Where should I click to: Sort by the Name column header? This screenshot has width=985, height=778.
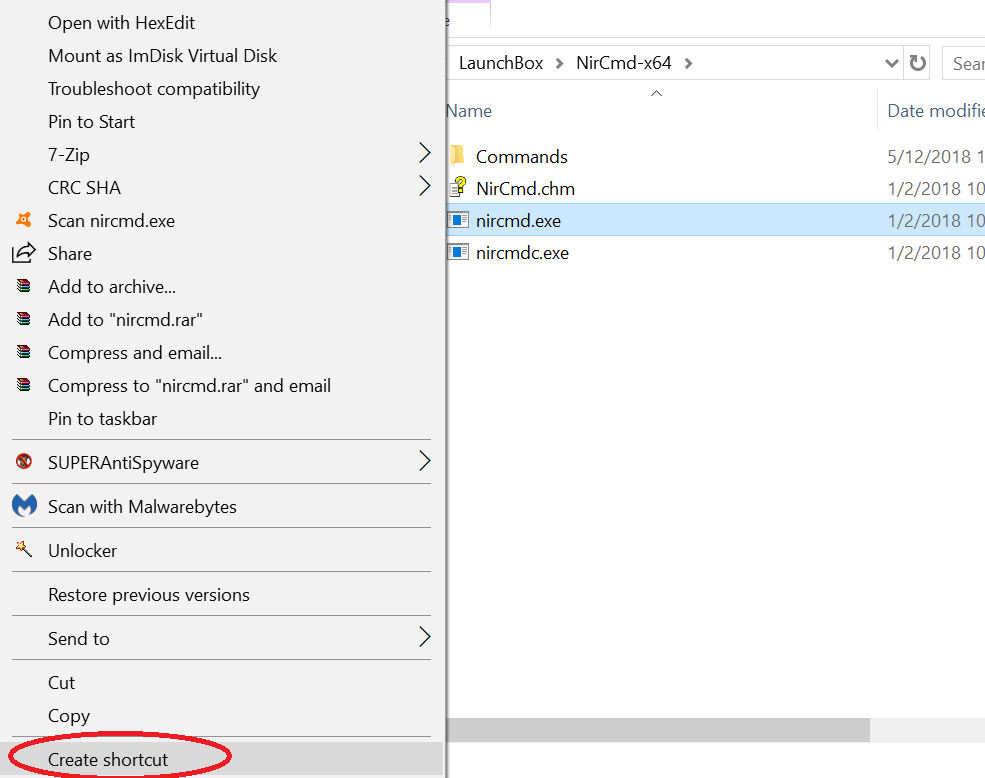click(x=469, y=111)
